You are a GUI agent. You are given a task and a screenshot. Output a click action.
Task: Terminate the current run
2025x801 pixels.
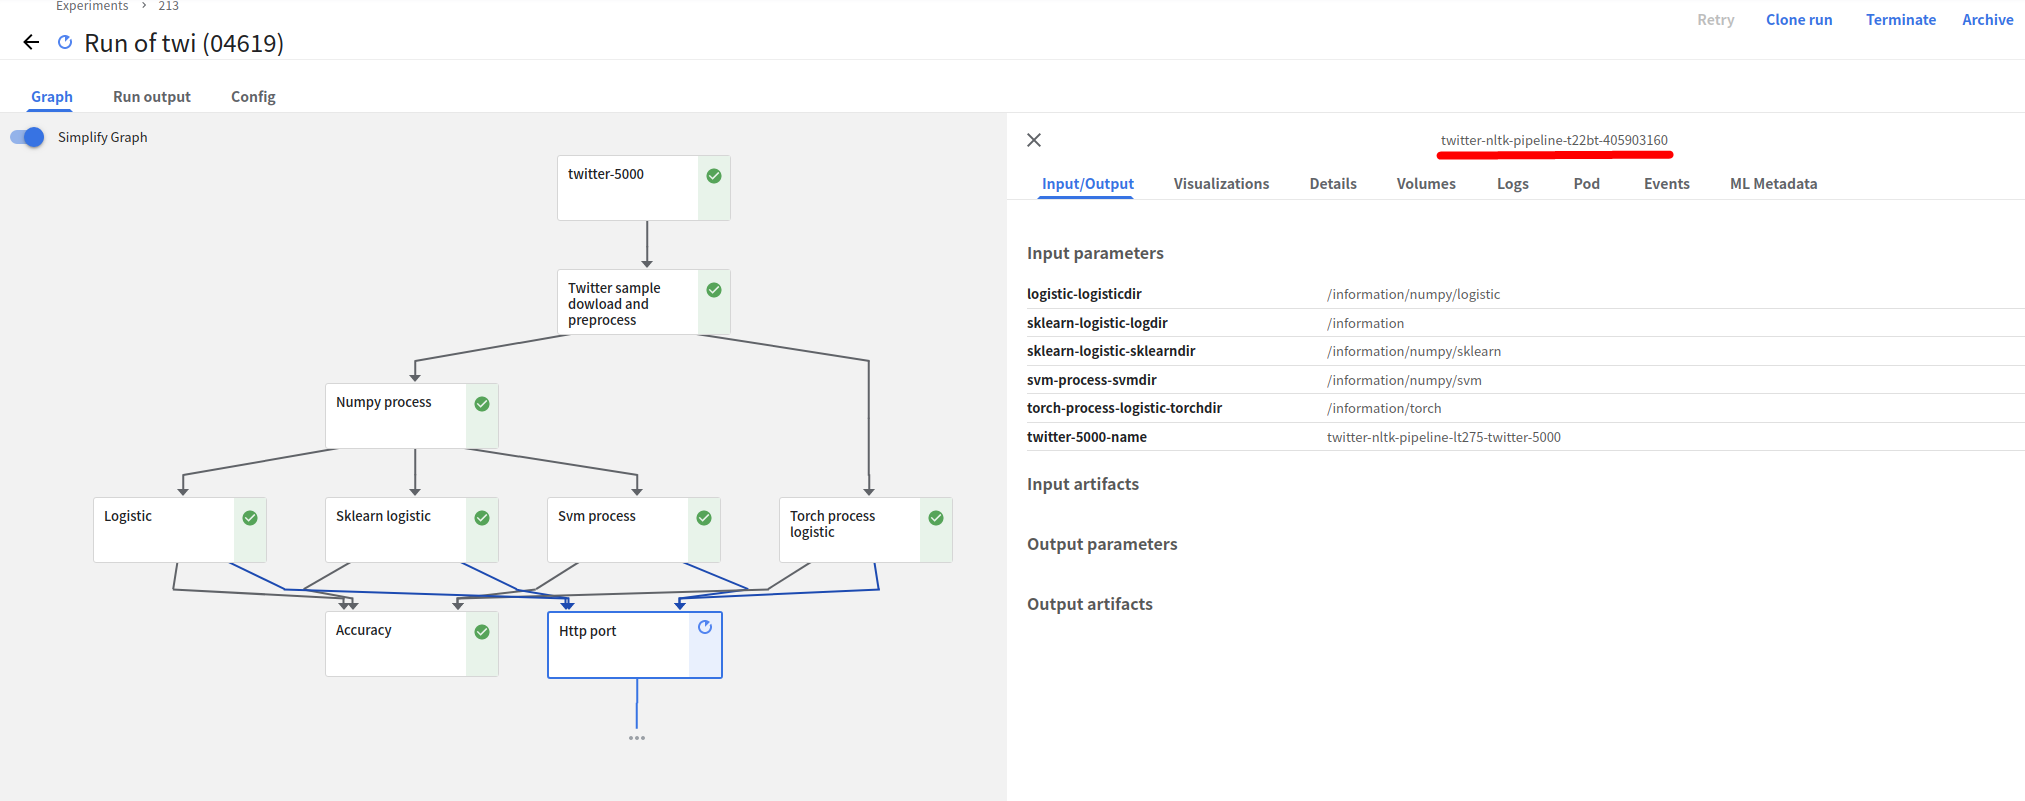[1900, 20]
